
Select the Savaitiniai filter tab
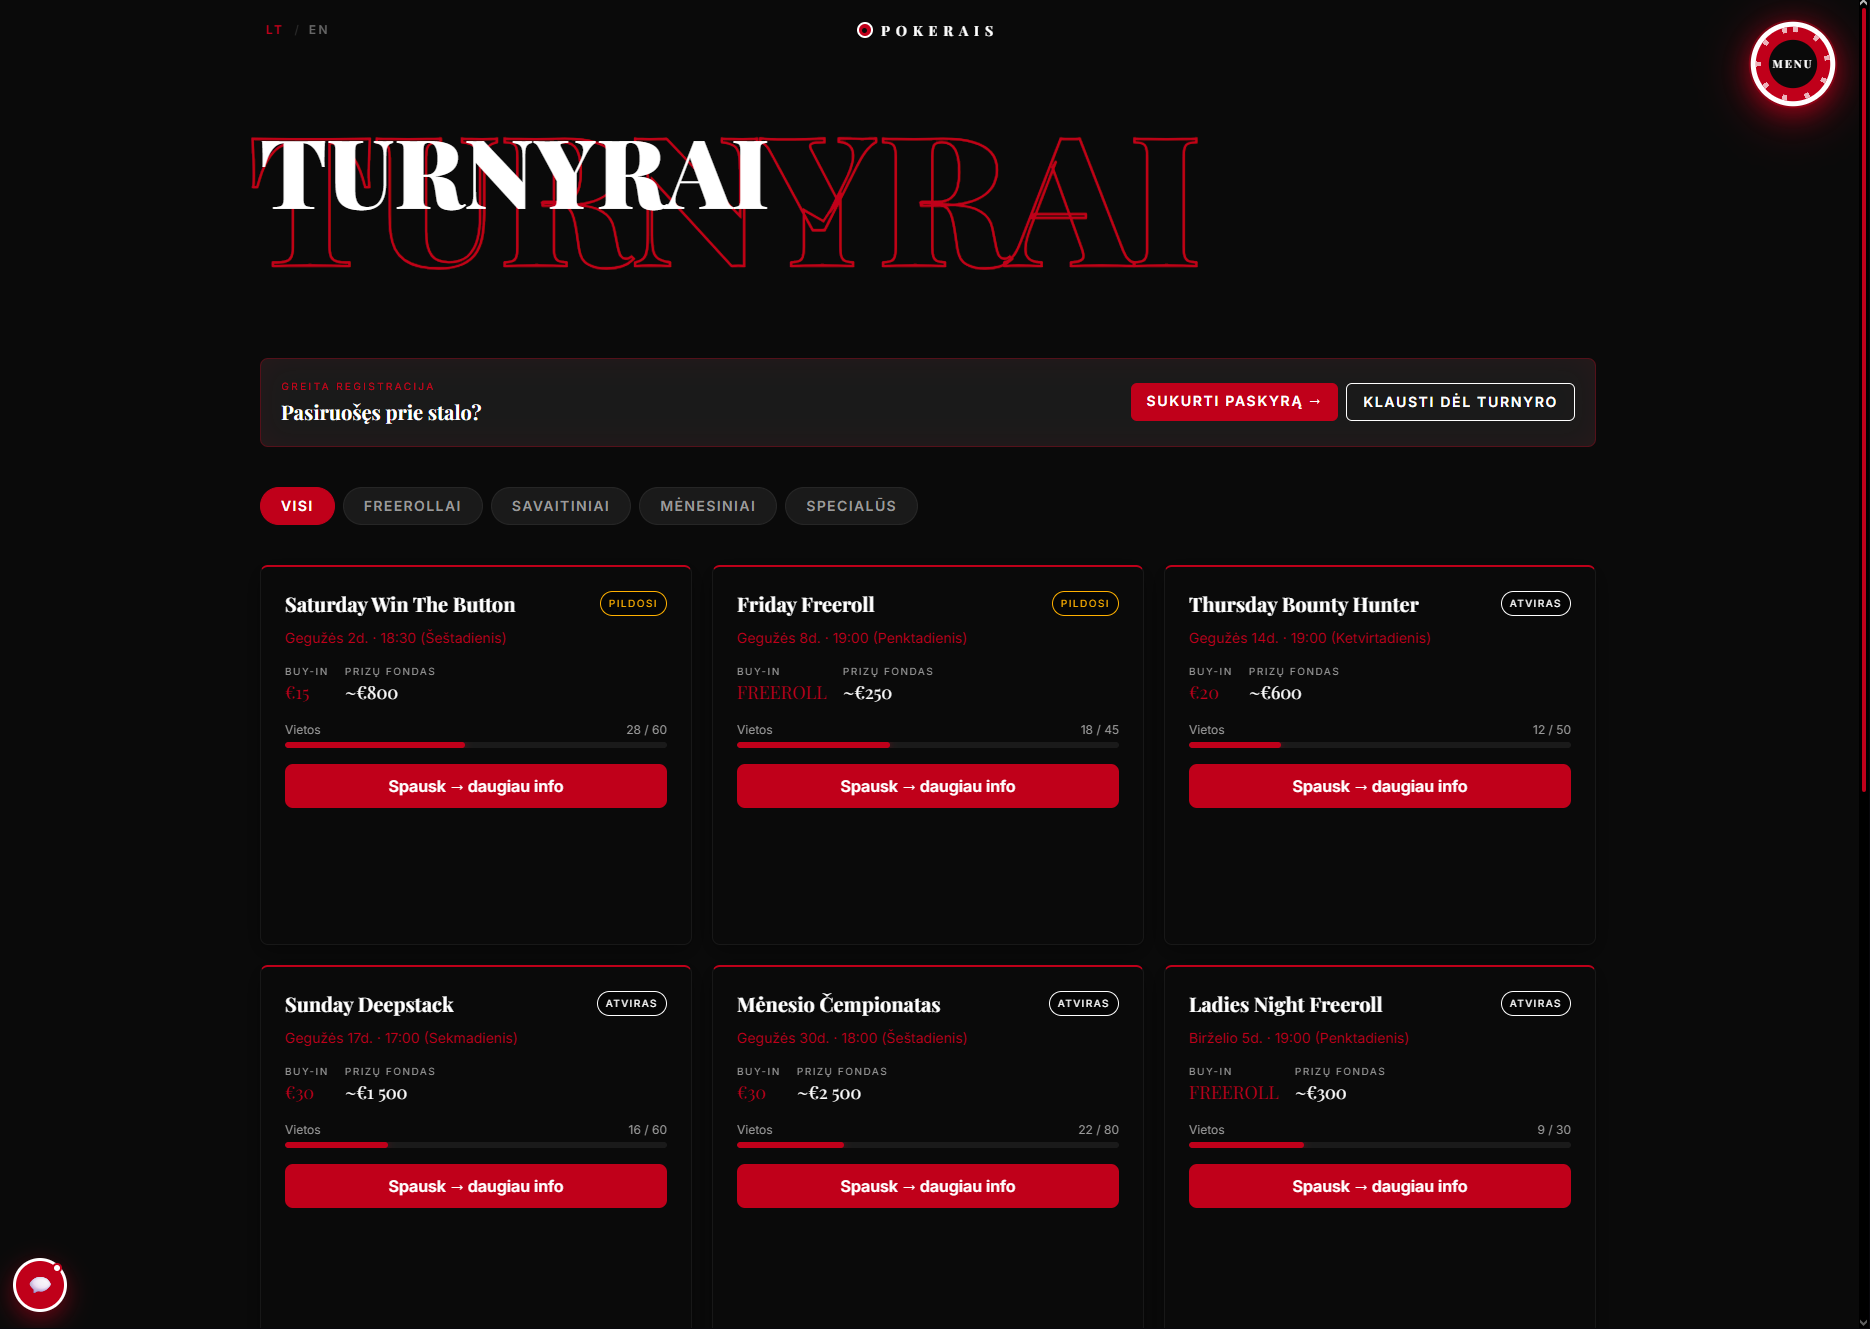(561, 506)
